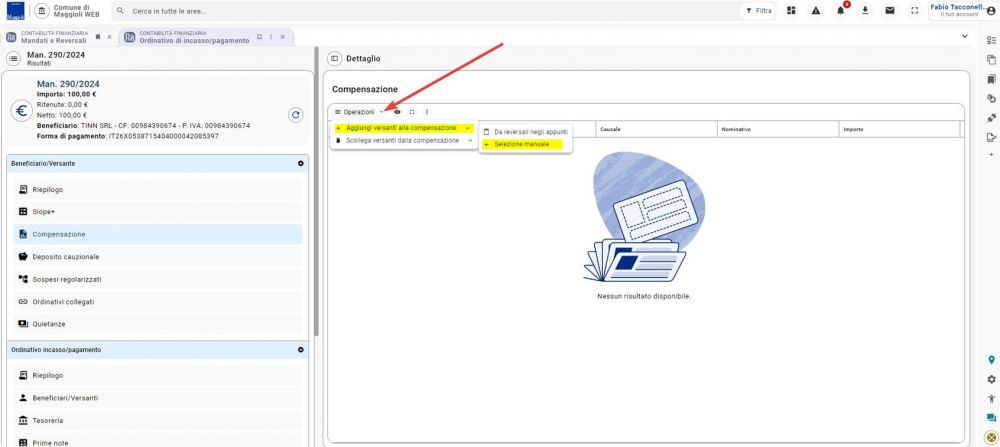Refresh the Man. 290/2024 mandate card

295,115
